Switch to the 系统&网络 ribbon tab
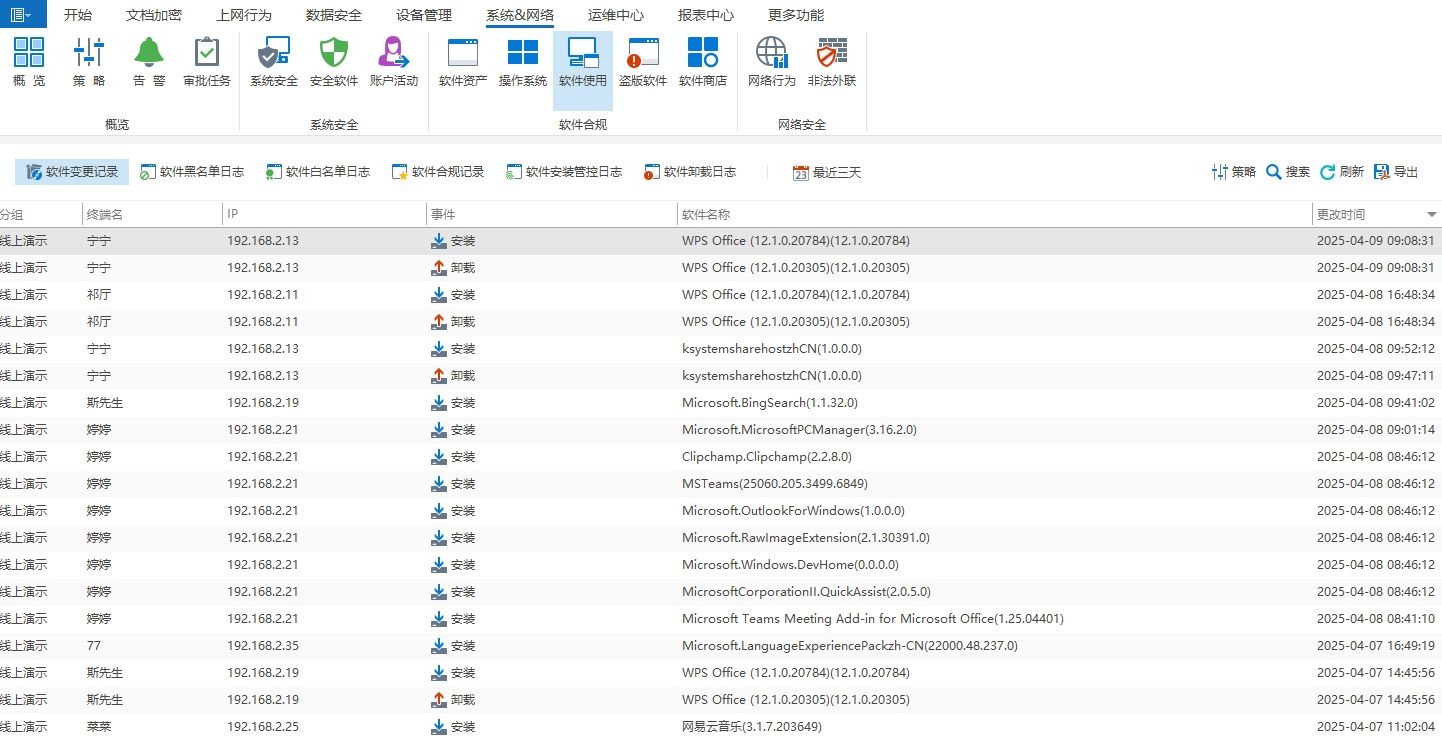 click(520, 15)
